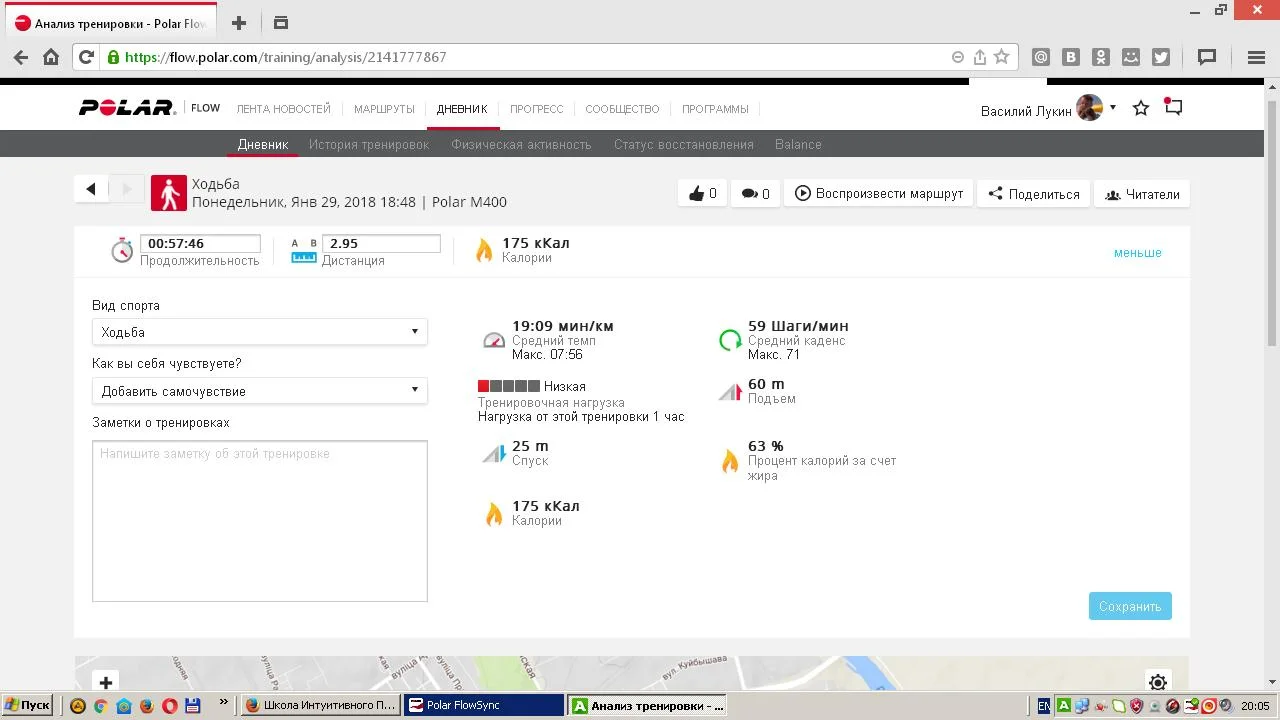
Task: Open the Добавить самочувствие dropdown
Action: pyautogui.click(x=259, y=391)
